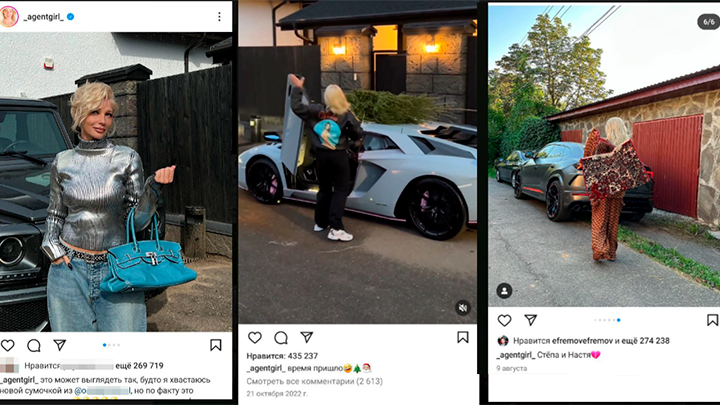Open comments on the blue handbag post
This screenshot has width=720, height=405.
coord(34,345)
